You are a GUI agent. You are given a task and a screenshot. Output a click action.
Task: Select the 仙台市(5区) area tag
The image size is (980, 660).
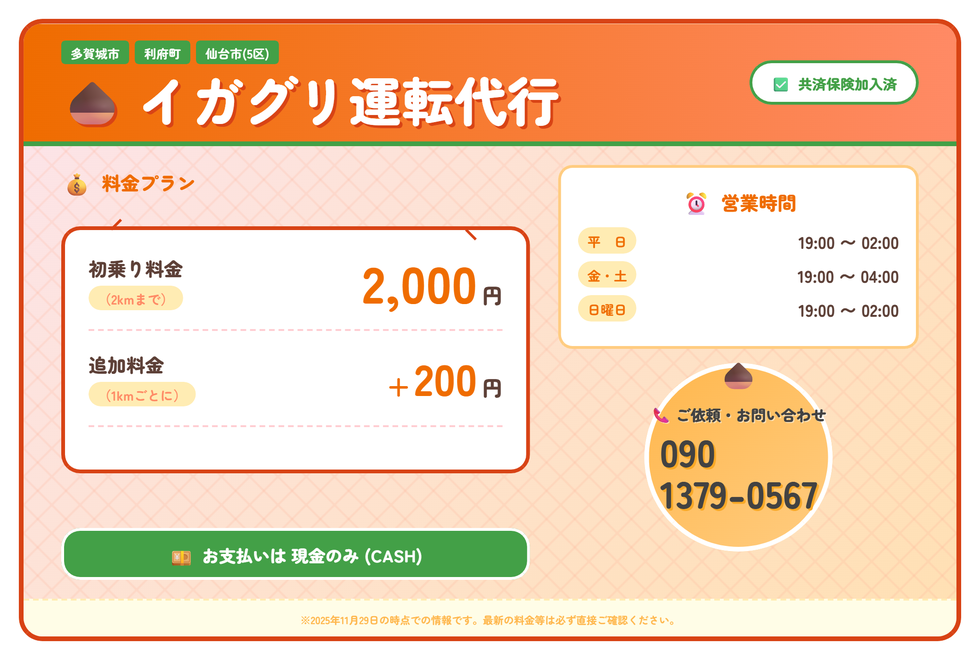click(236, 53)
